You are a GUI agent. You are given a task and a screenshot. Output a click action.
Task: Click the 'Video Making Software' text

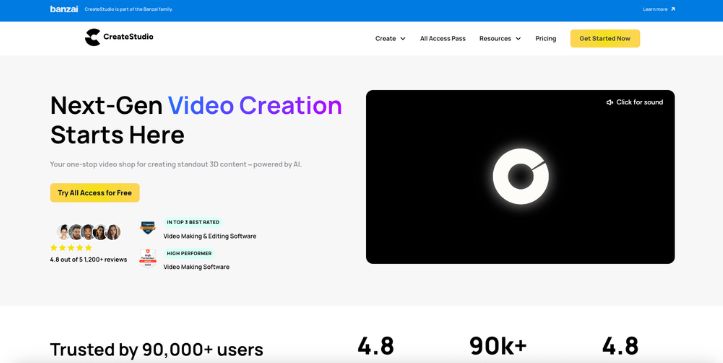(x=196, y=267)
